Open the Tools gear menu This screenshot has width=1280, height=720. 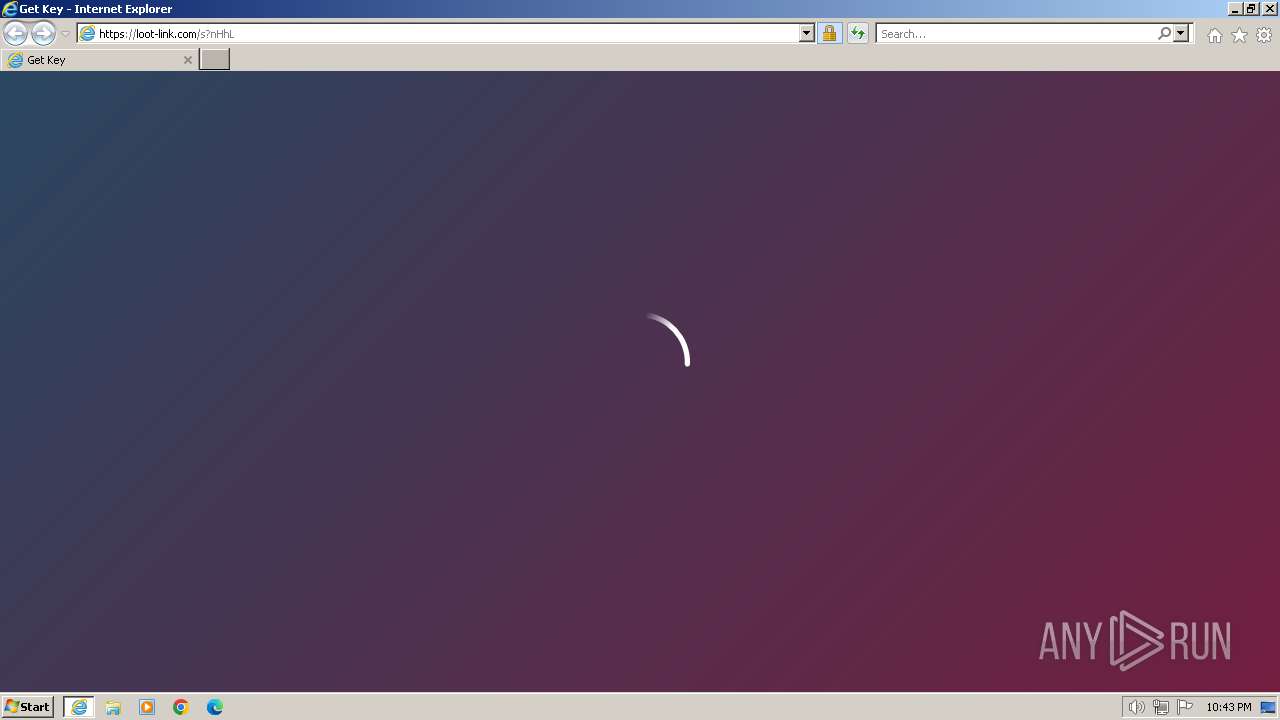click(1264, 35)
